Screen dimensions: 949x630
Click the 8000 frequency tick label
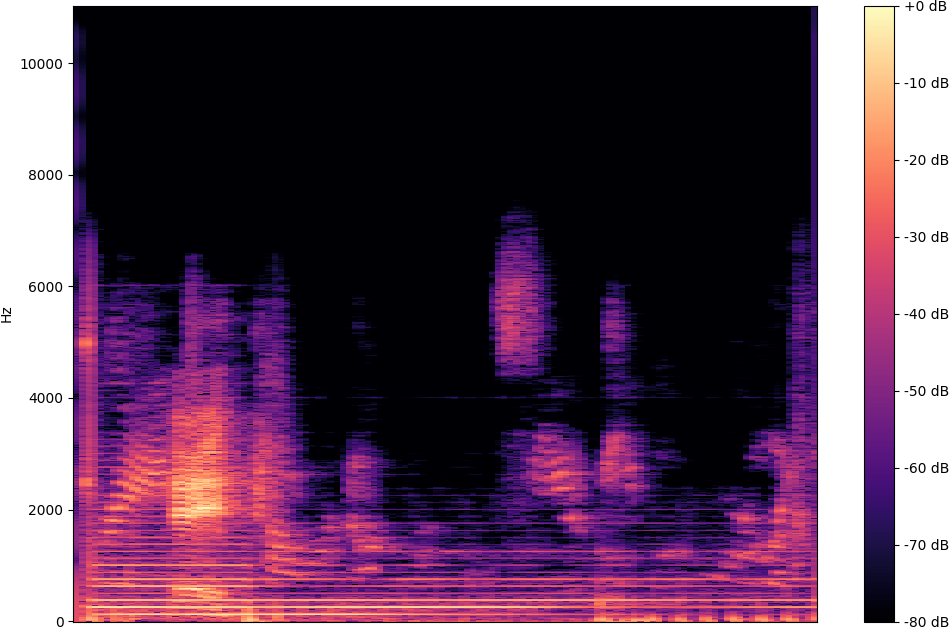pyautogui.click(x=45, y=176)
